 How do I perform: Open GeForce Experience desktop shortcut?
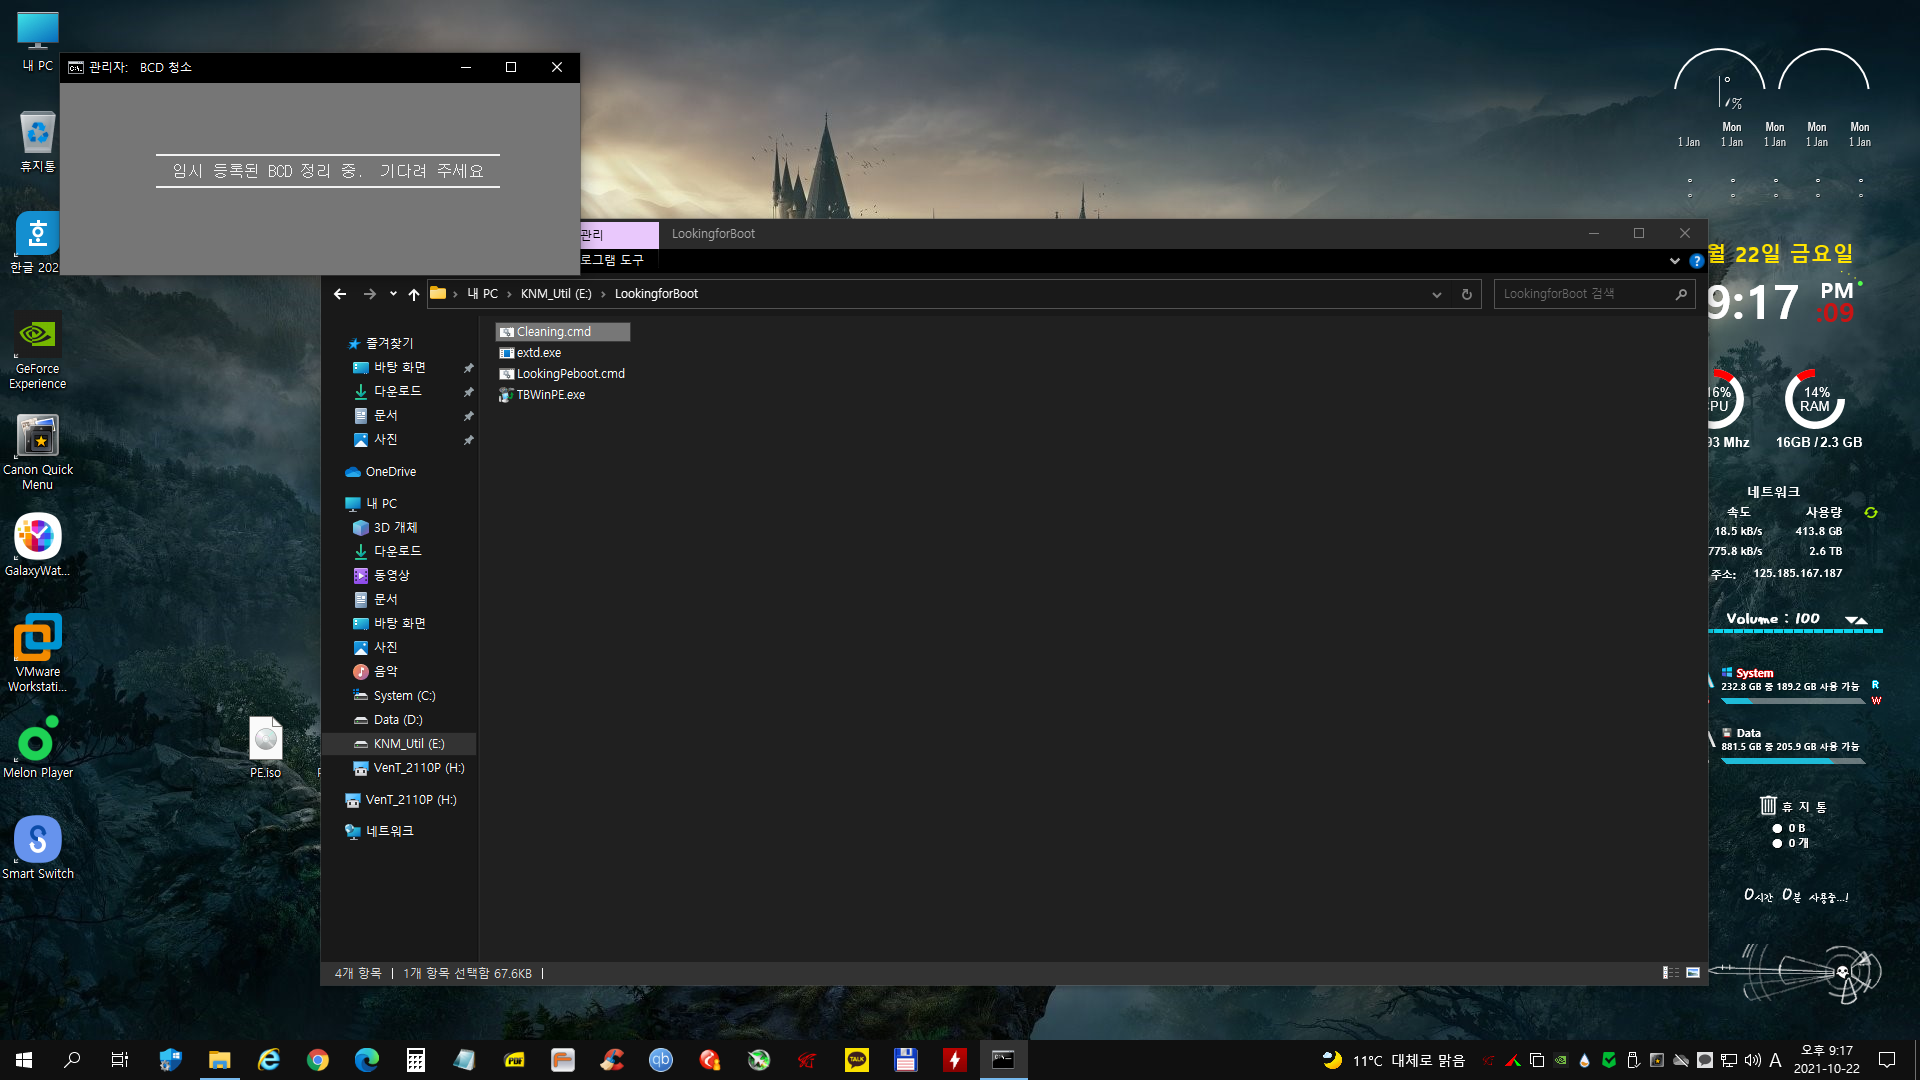[x=38, y=350]
